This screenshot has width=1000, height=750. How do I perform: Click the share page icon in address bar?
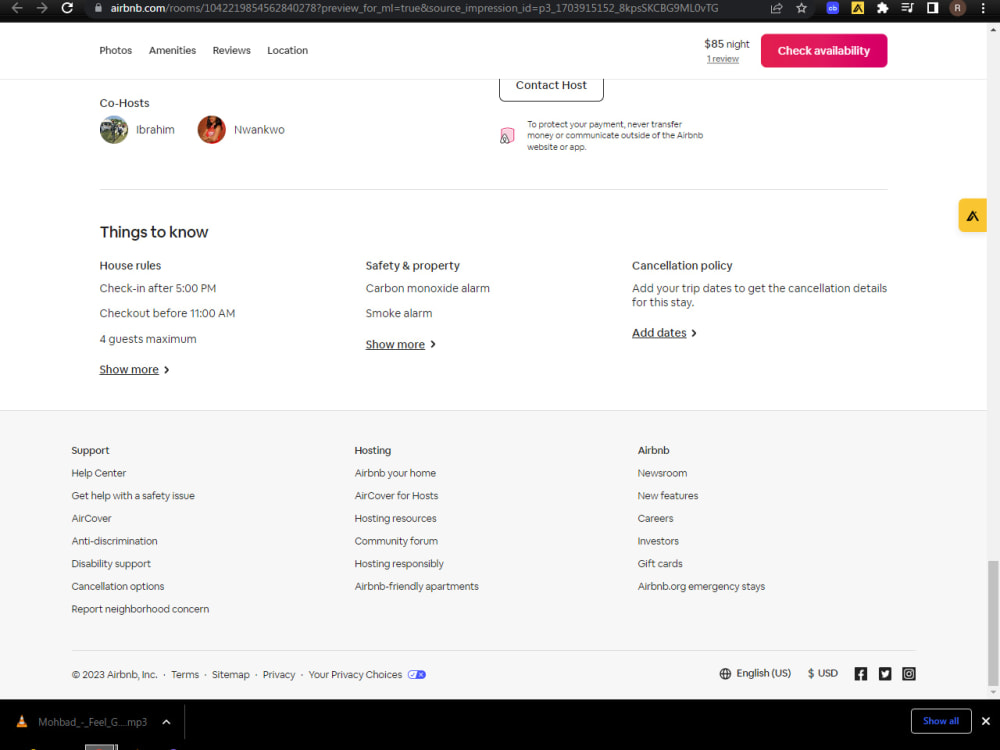coord(776,8)
